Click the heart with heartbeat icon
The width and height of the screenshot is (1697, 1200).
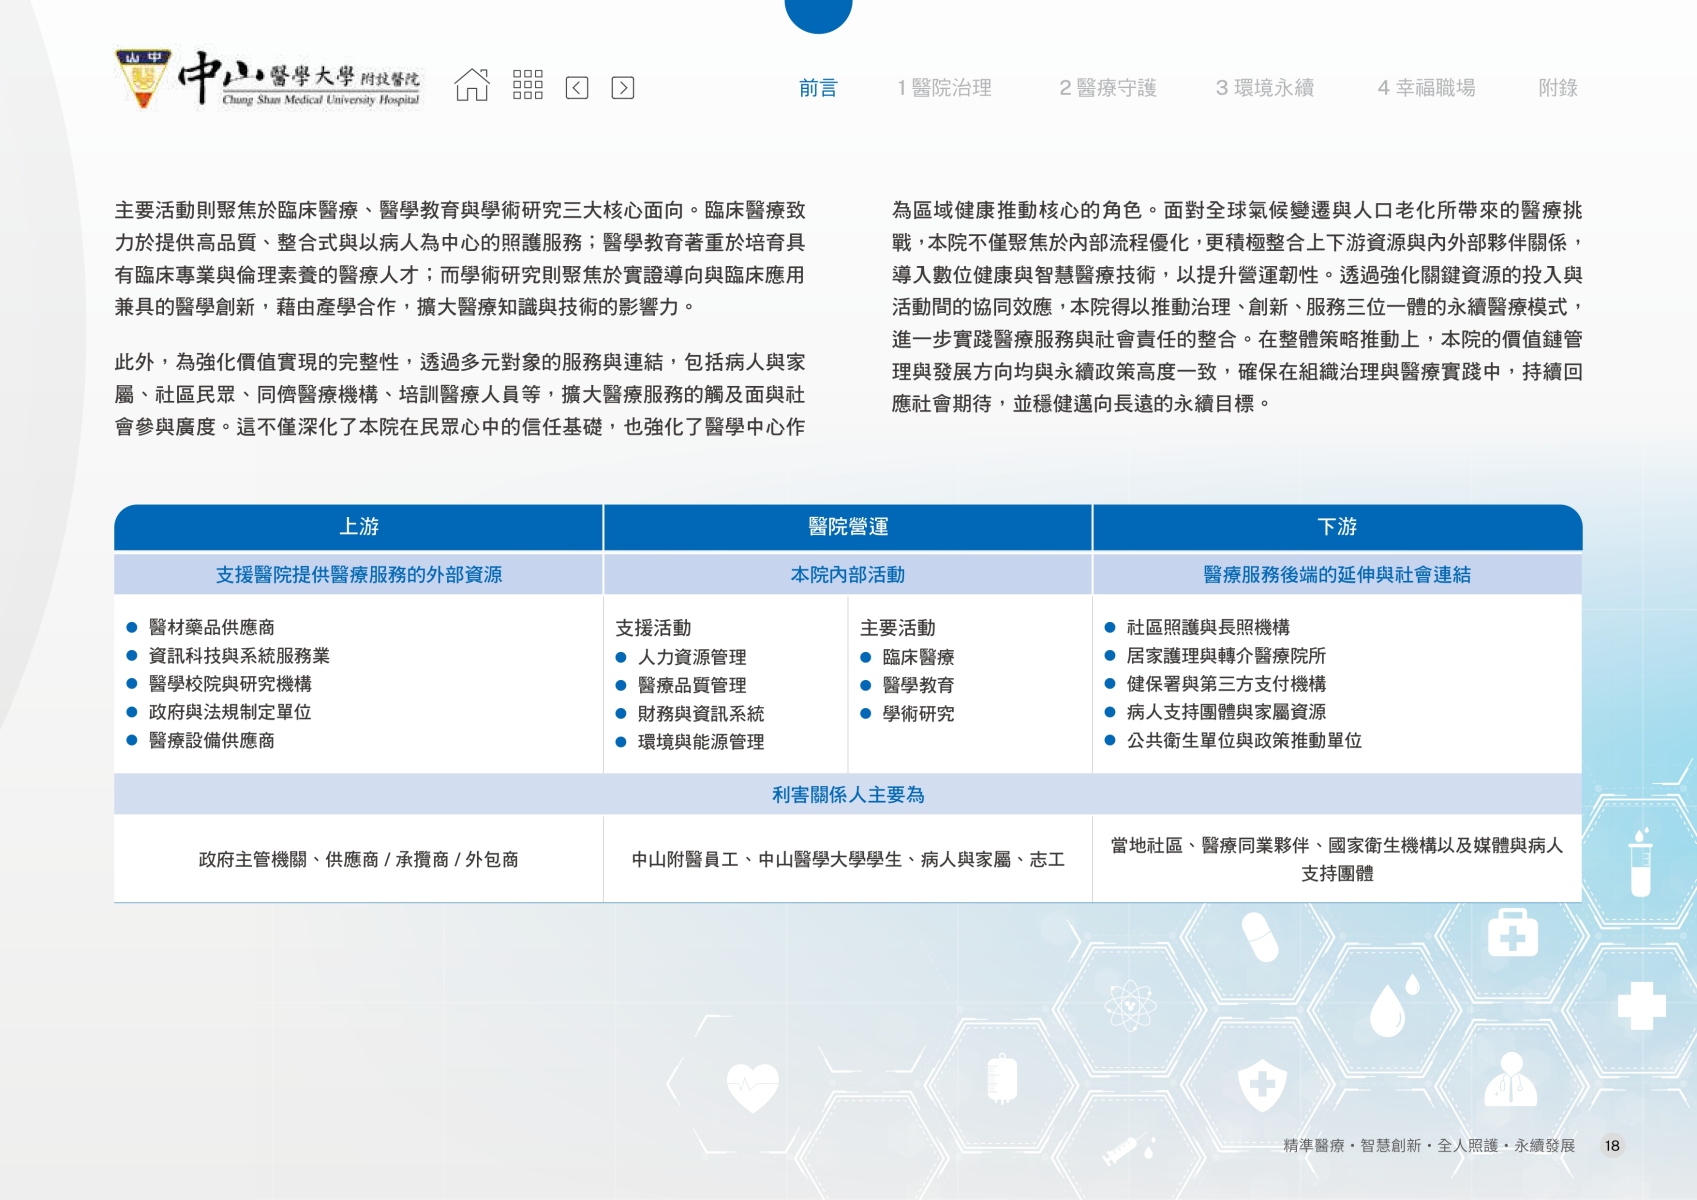pos(752,1088)
